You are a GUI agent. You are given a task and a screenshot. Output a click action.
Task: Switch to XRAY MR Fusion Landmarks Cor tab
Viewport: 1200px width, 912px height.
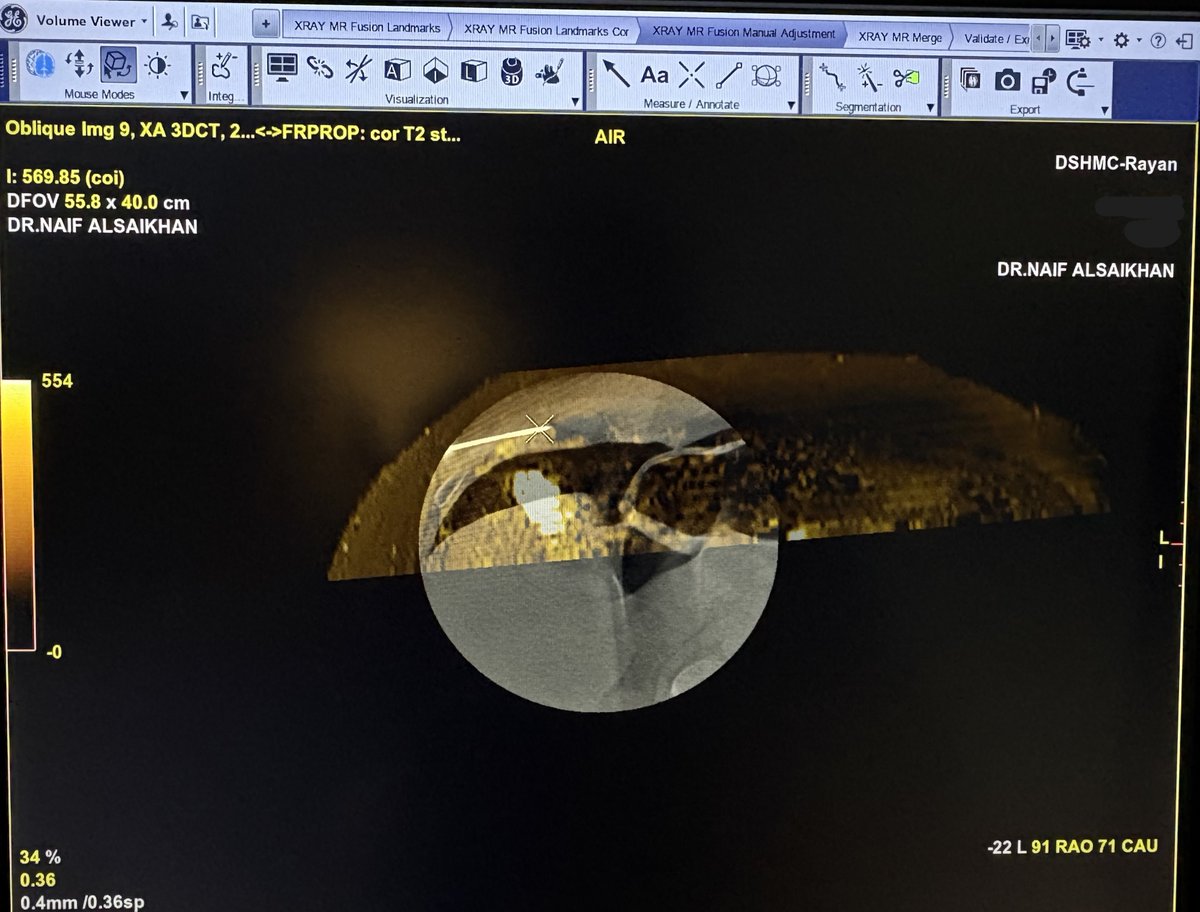(546, 30)
